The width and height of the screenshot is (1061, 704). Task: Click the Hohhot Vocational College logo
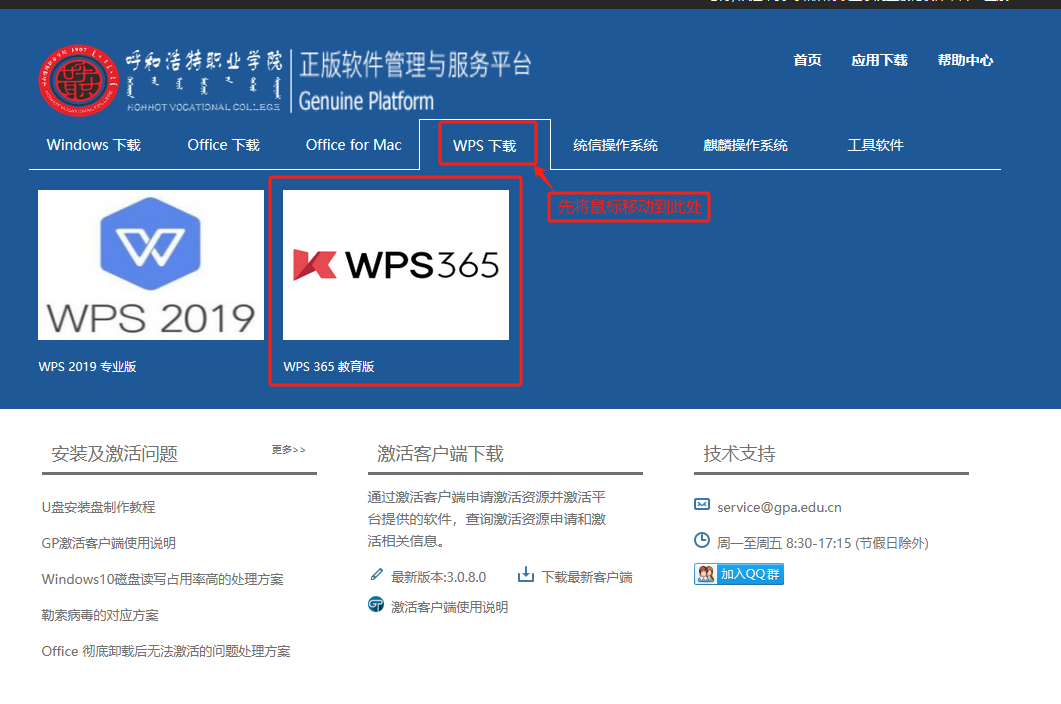(x=78, y=81)
